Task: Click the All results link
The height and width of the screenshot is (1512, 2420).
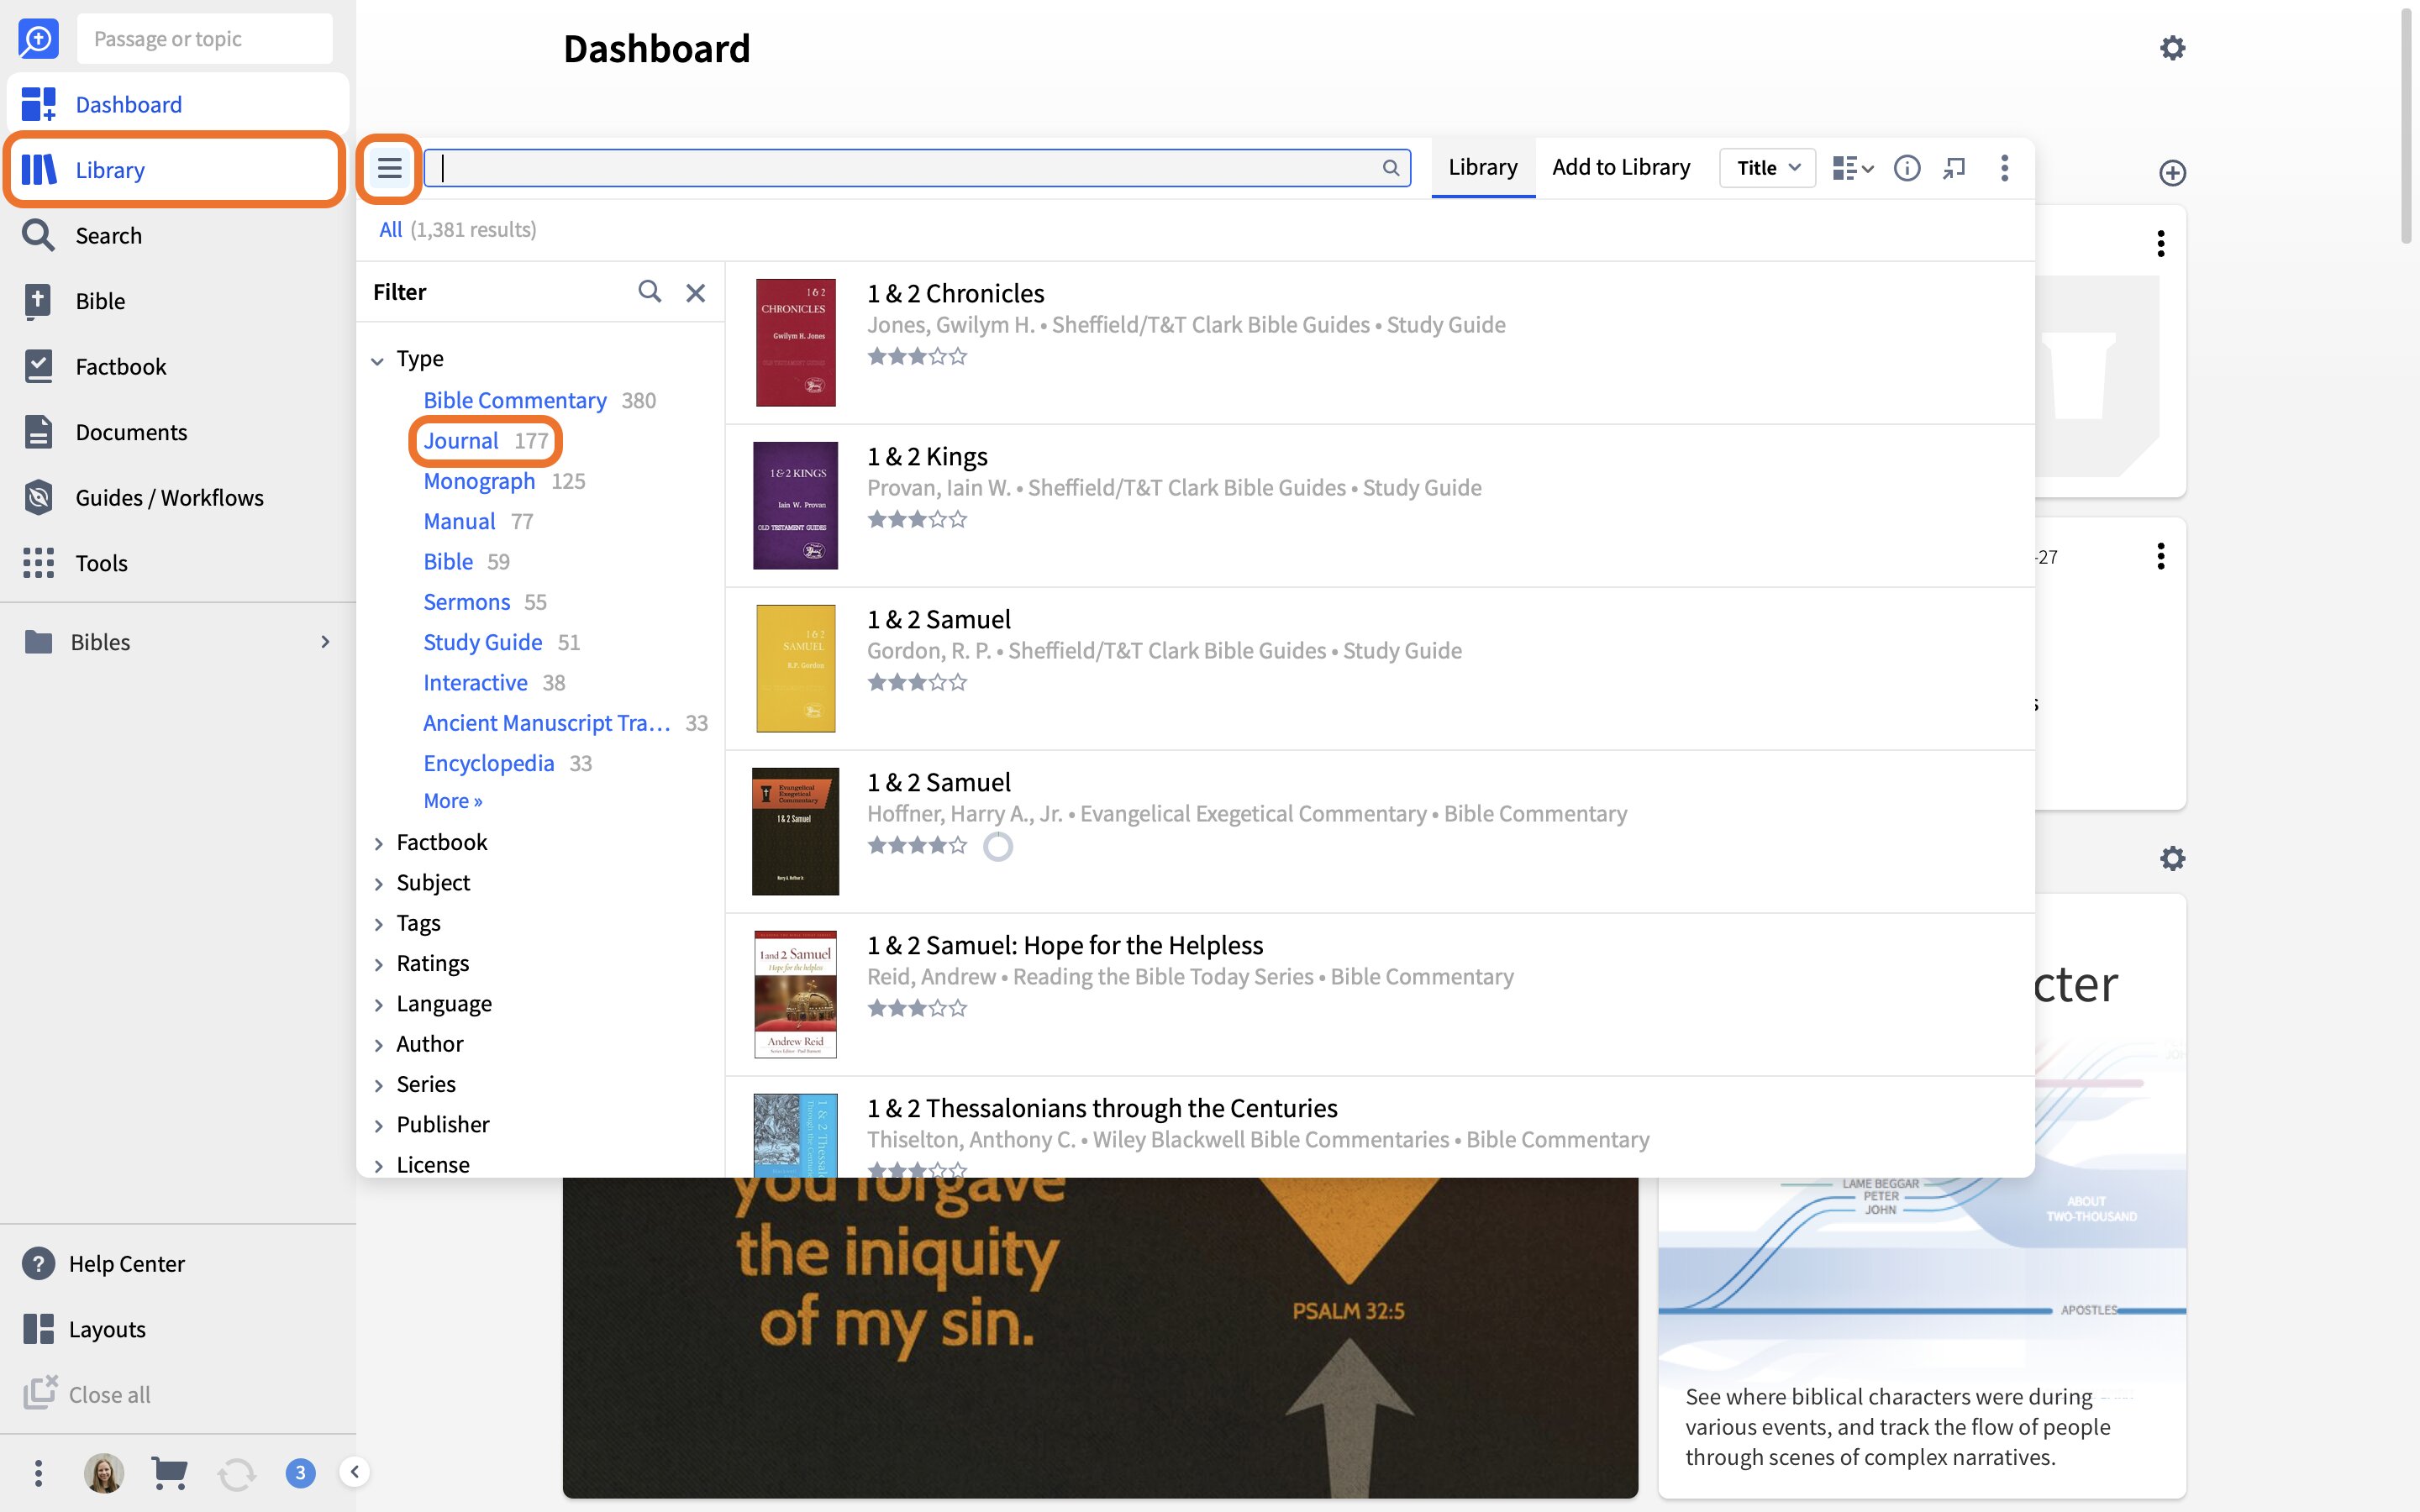Action: (x=390, y=229)
